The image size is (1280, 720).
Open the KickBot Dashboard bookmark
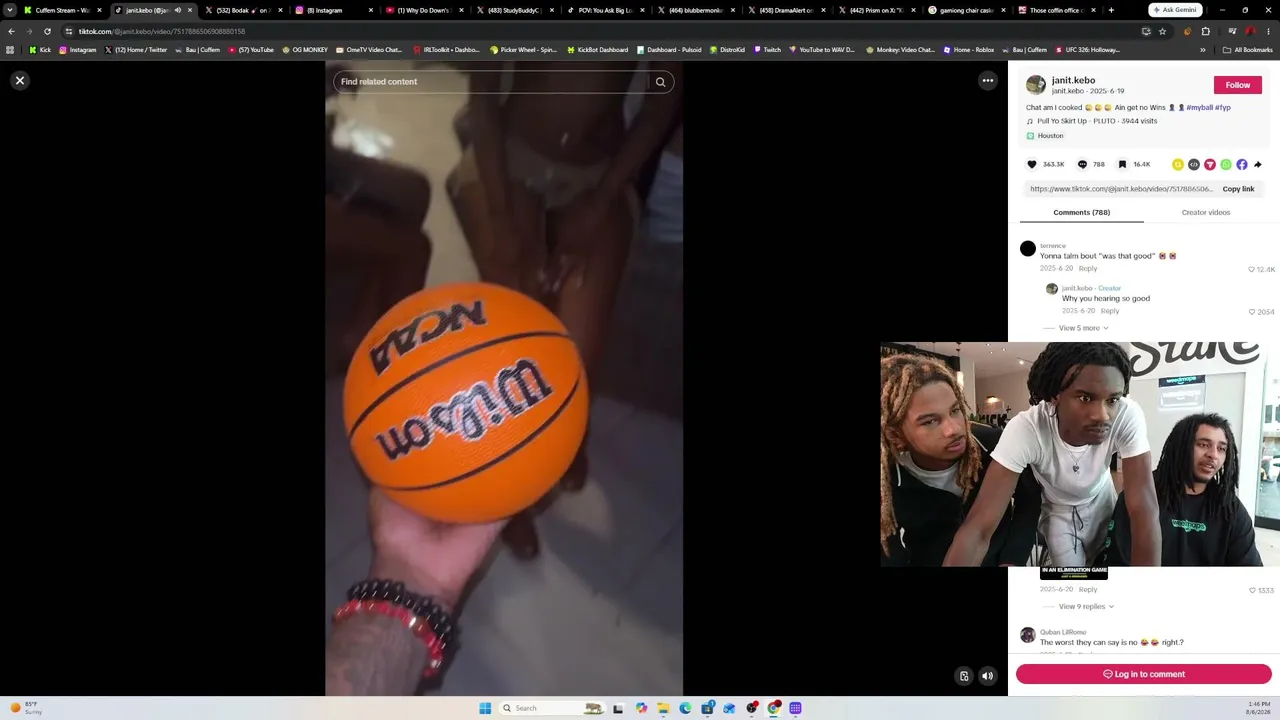tap(598, 50)
